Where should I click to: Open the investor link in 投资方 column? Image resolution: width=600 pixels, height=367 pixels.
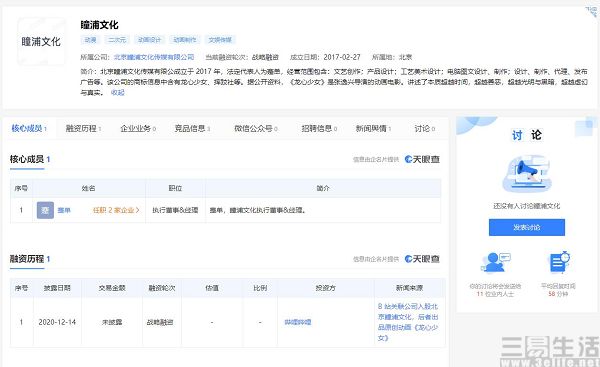click(298, 322)
